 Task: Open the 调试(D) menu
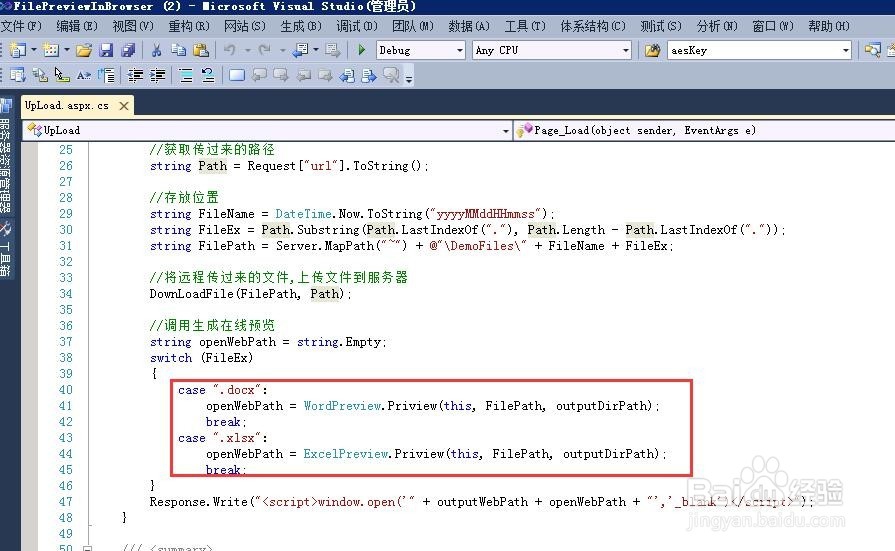coord(357,26)
